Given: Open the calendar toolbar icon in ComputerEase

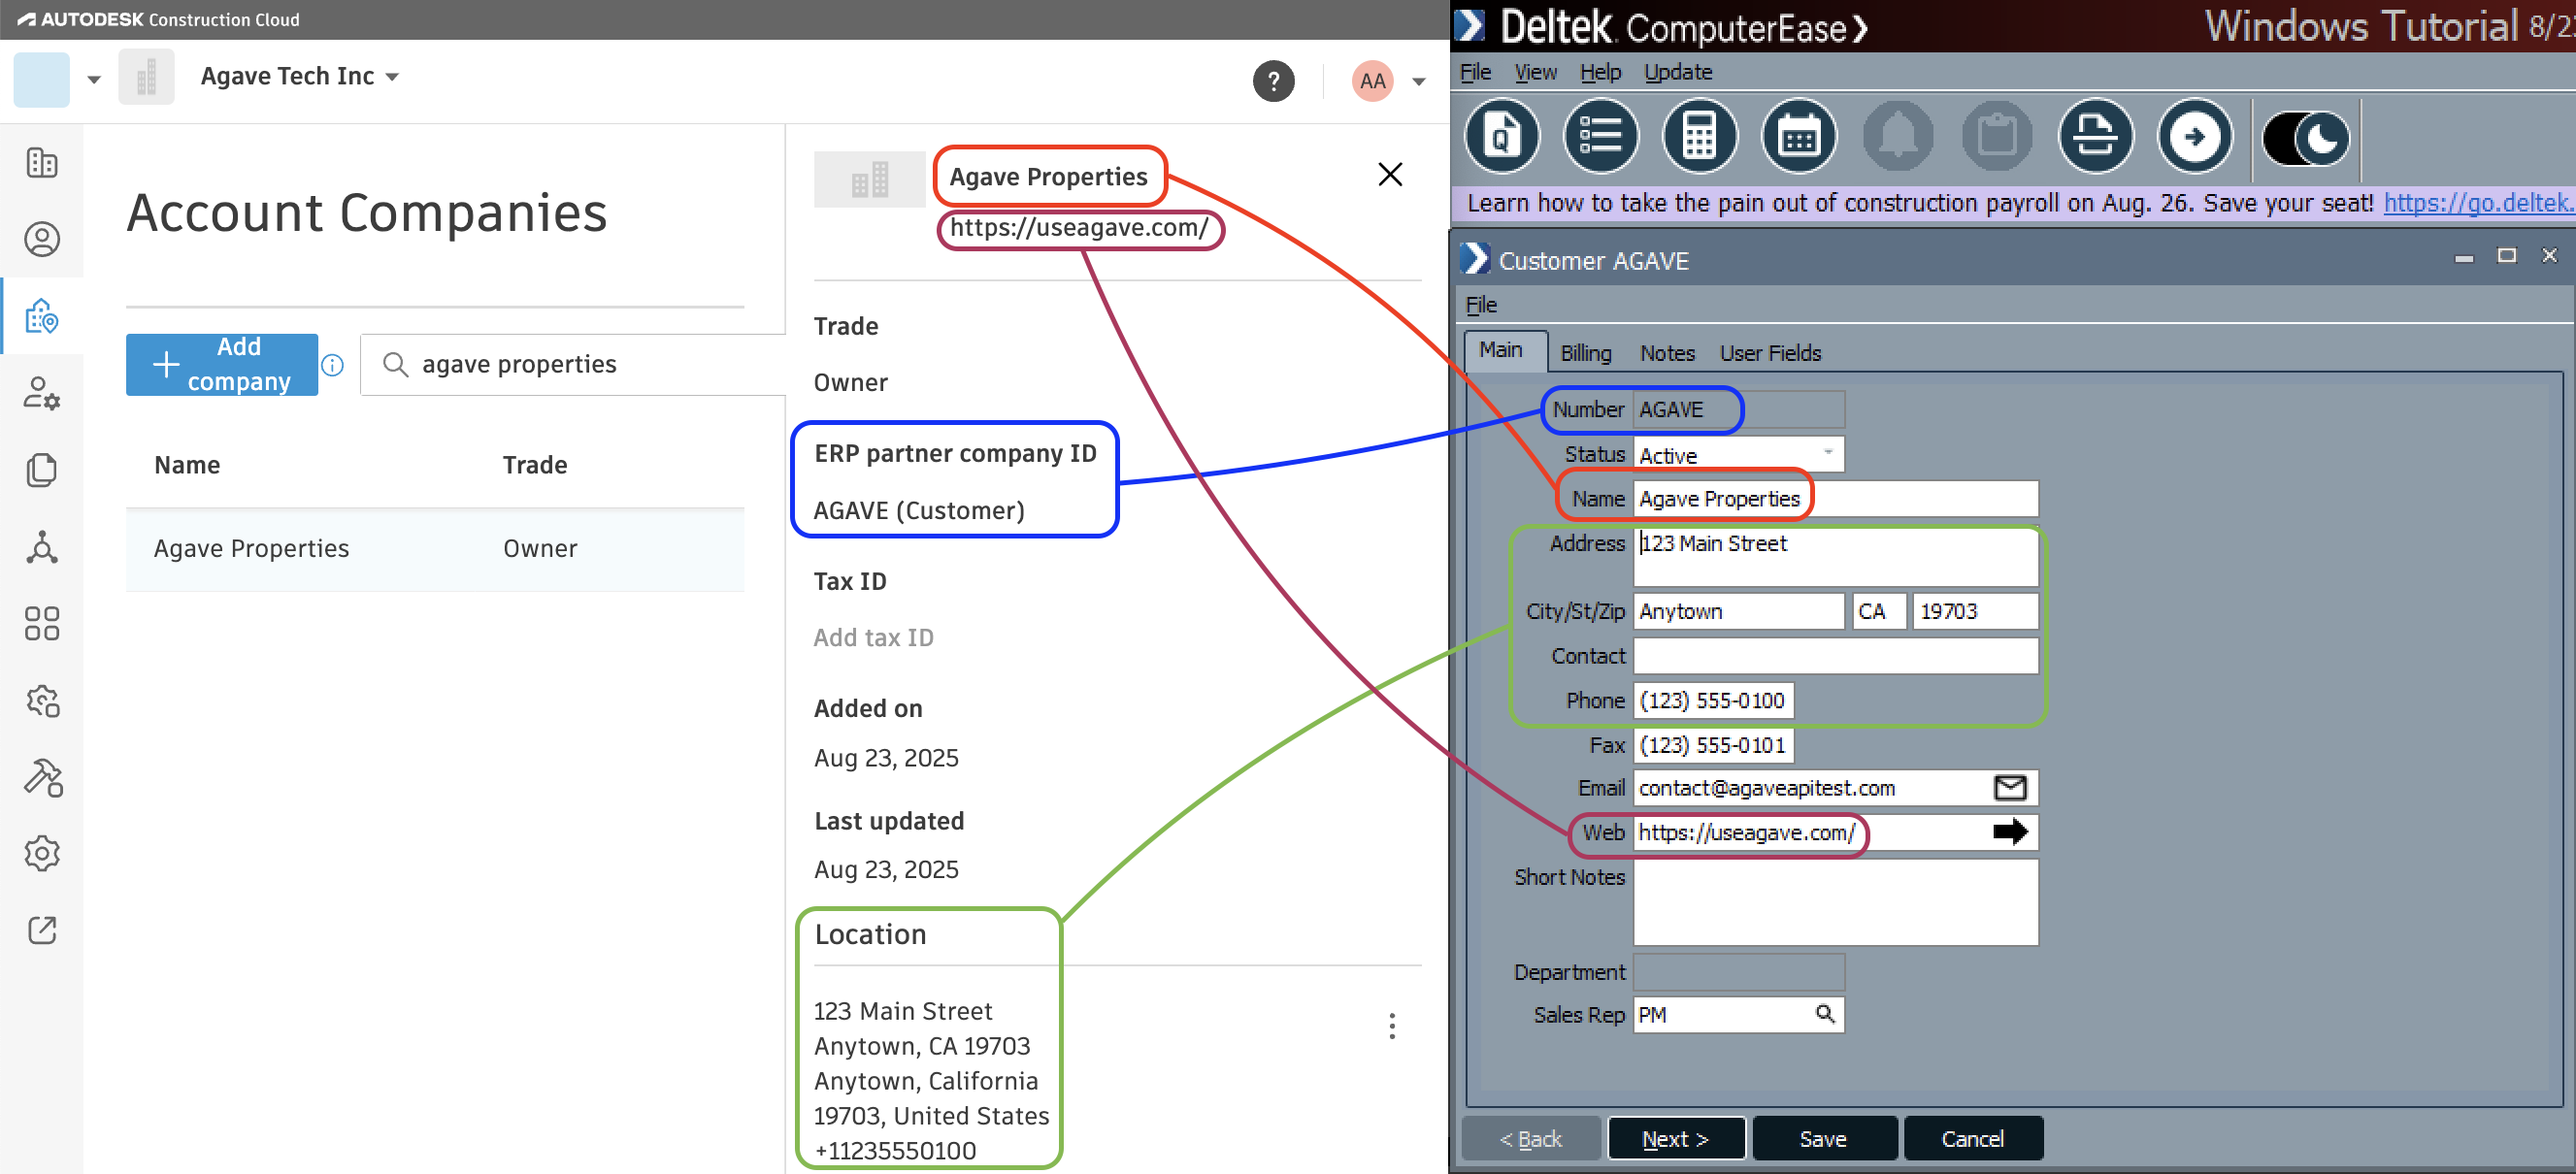Looking at the screenshot, I should point(1799,136).
